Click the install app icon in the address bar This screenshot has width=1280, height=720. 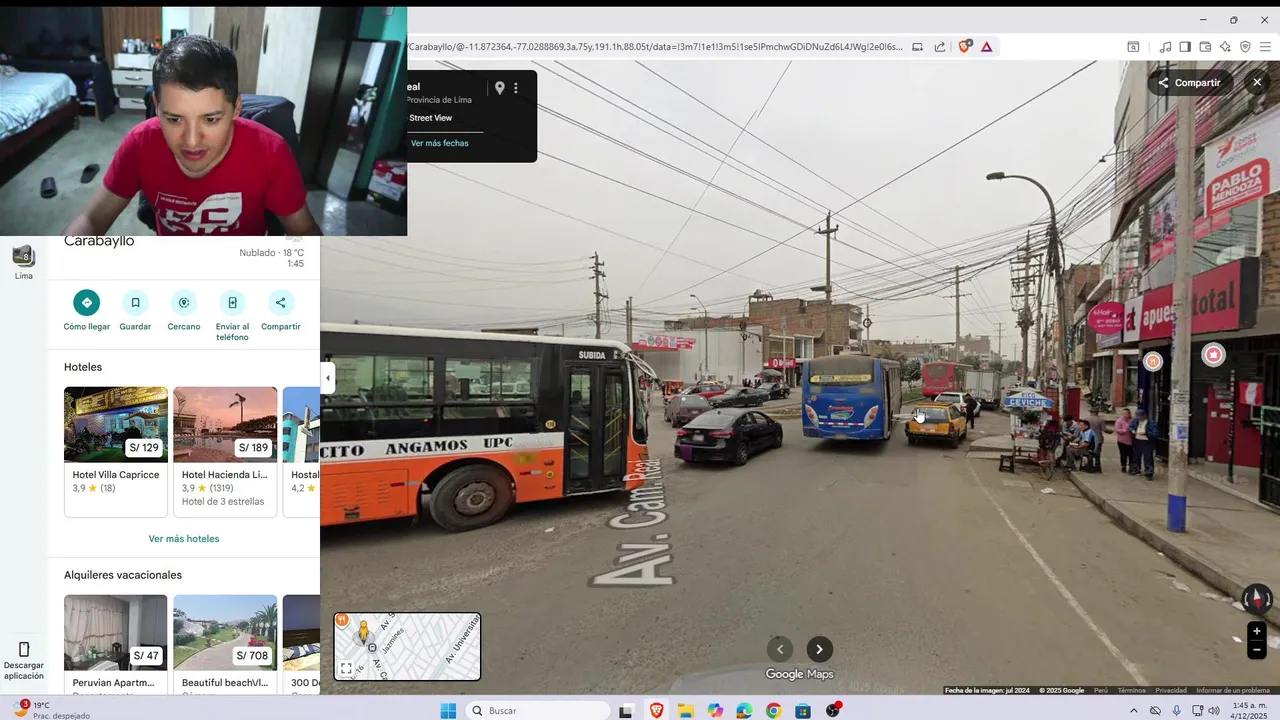pyautogui.click(x=917, y=46)
